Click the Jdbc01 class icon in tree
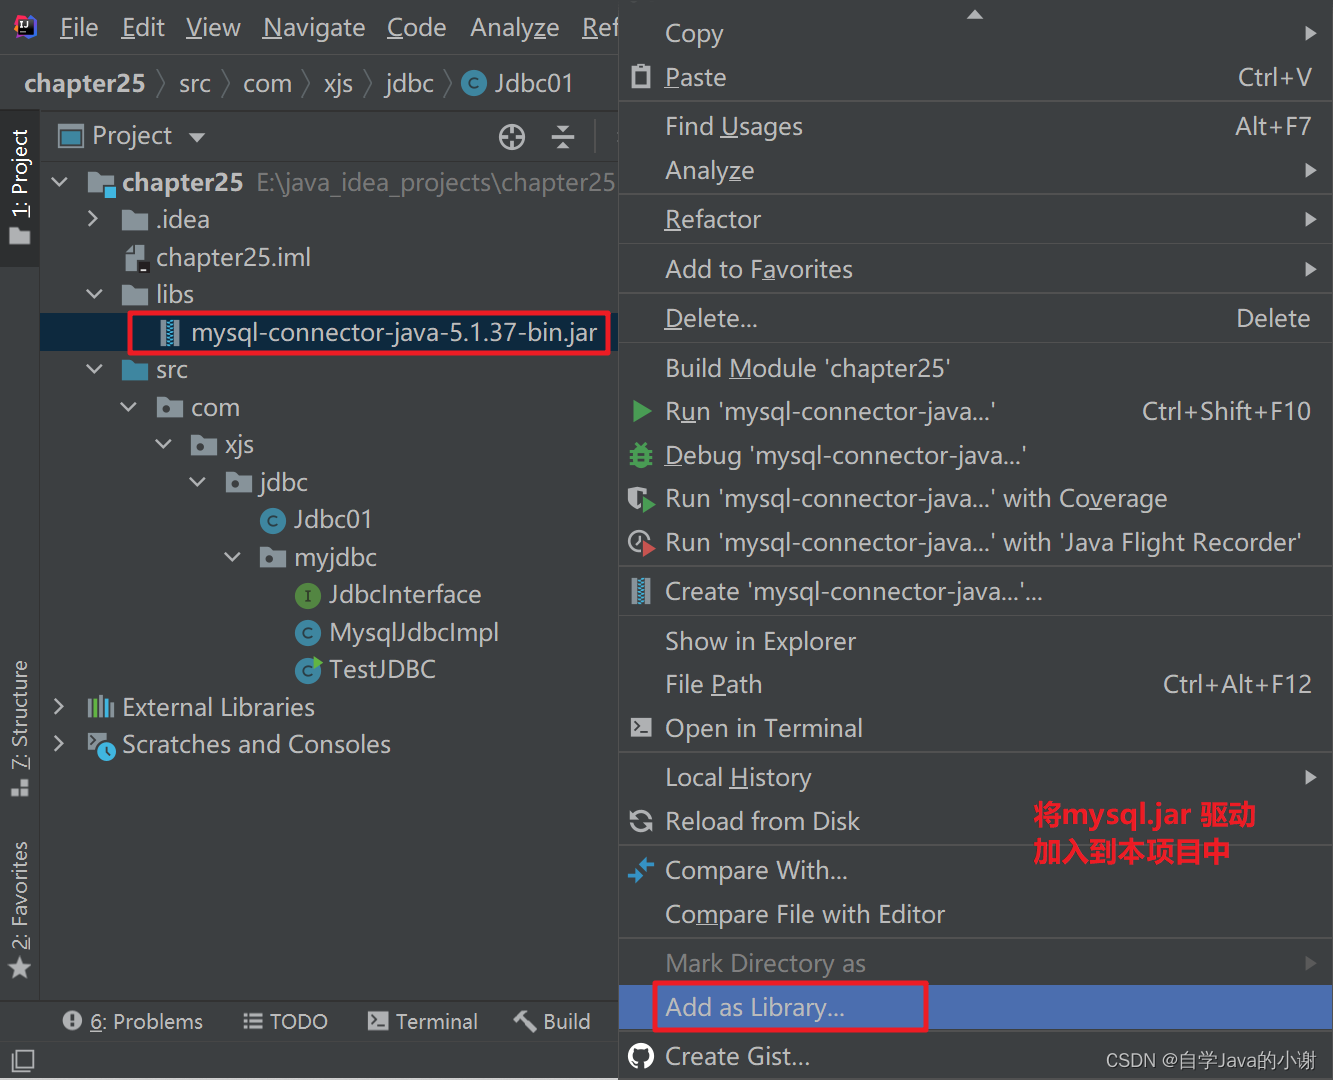The image size is (1333, 1080). 273,520
